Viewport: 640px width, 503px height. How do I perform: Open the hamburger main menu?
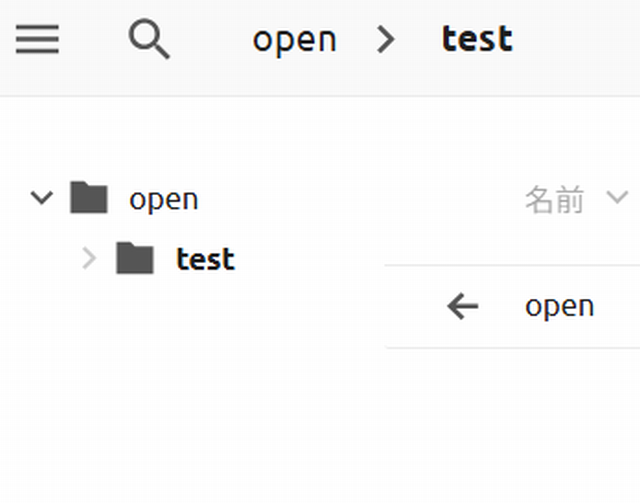(x=37, y=40)
